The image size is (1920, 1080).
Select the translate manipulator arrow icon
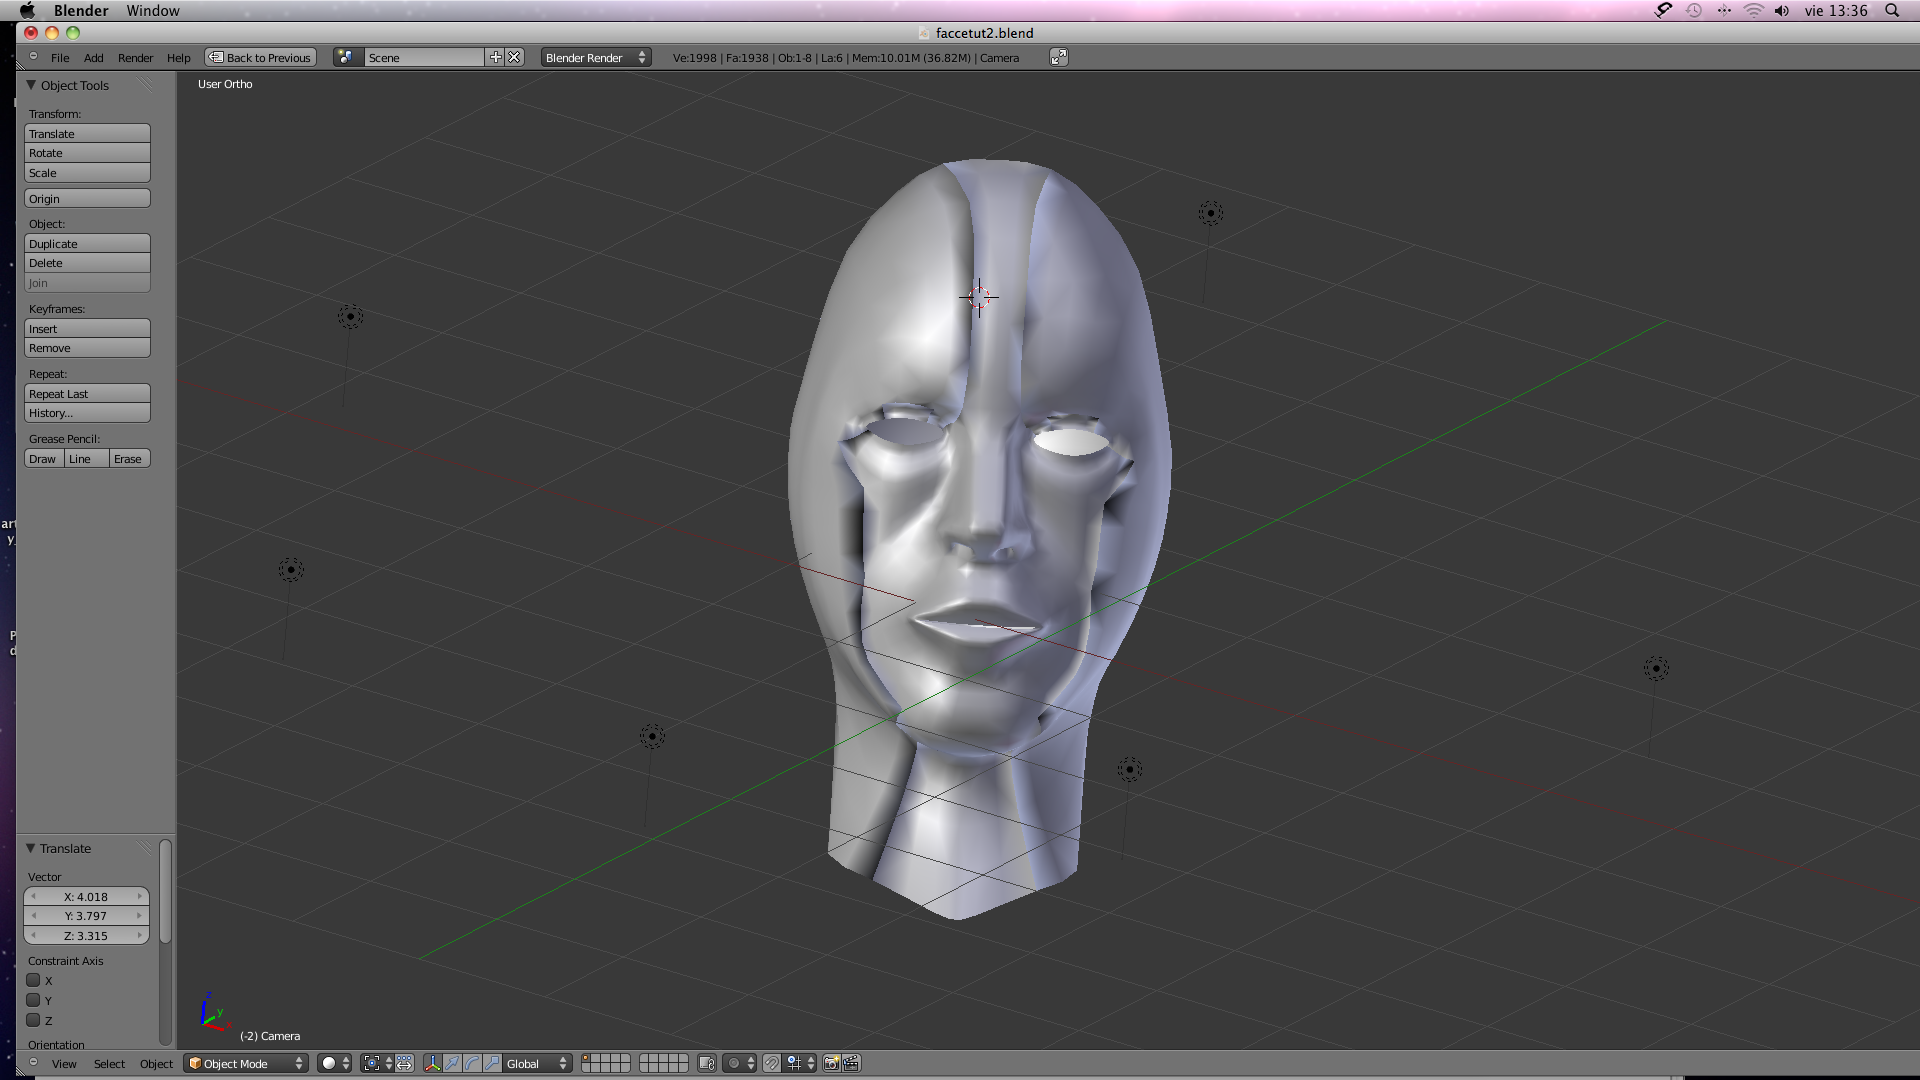click(452, 1064)
